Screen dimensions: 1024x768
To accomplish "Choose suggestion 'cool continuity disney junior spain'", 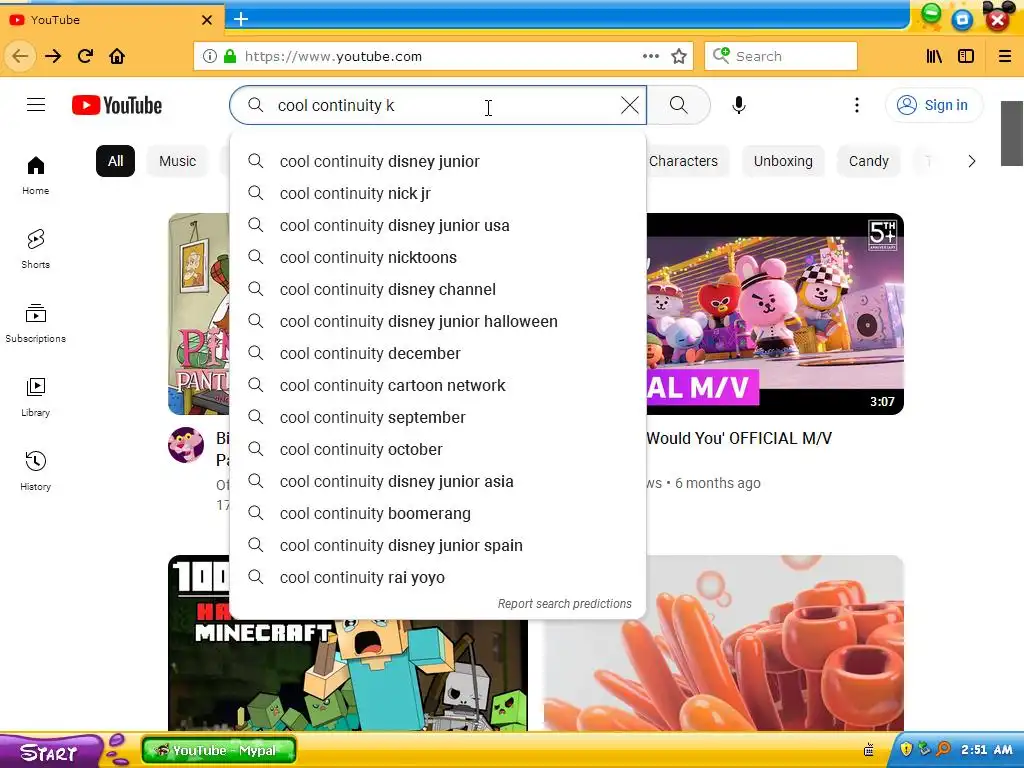I will pos(438,545).
